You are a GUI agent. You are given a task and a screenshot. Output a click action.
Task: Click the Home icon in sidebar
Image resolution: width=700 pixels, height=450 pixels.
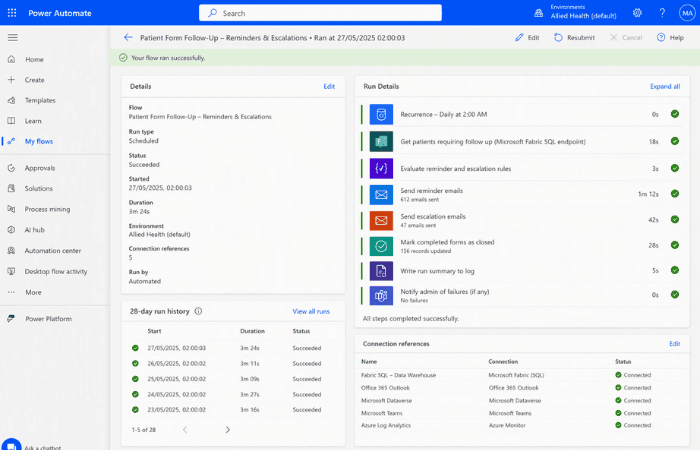tap(12, 59)
